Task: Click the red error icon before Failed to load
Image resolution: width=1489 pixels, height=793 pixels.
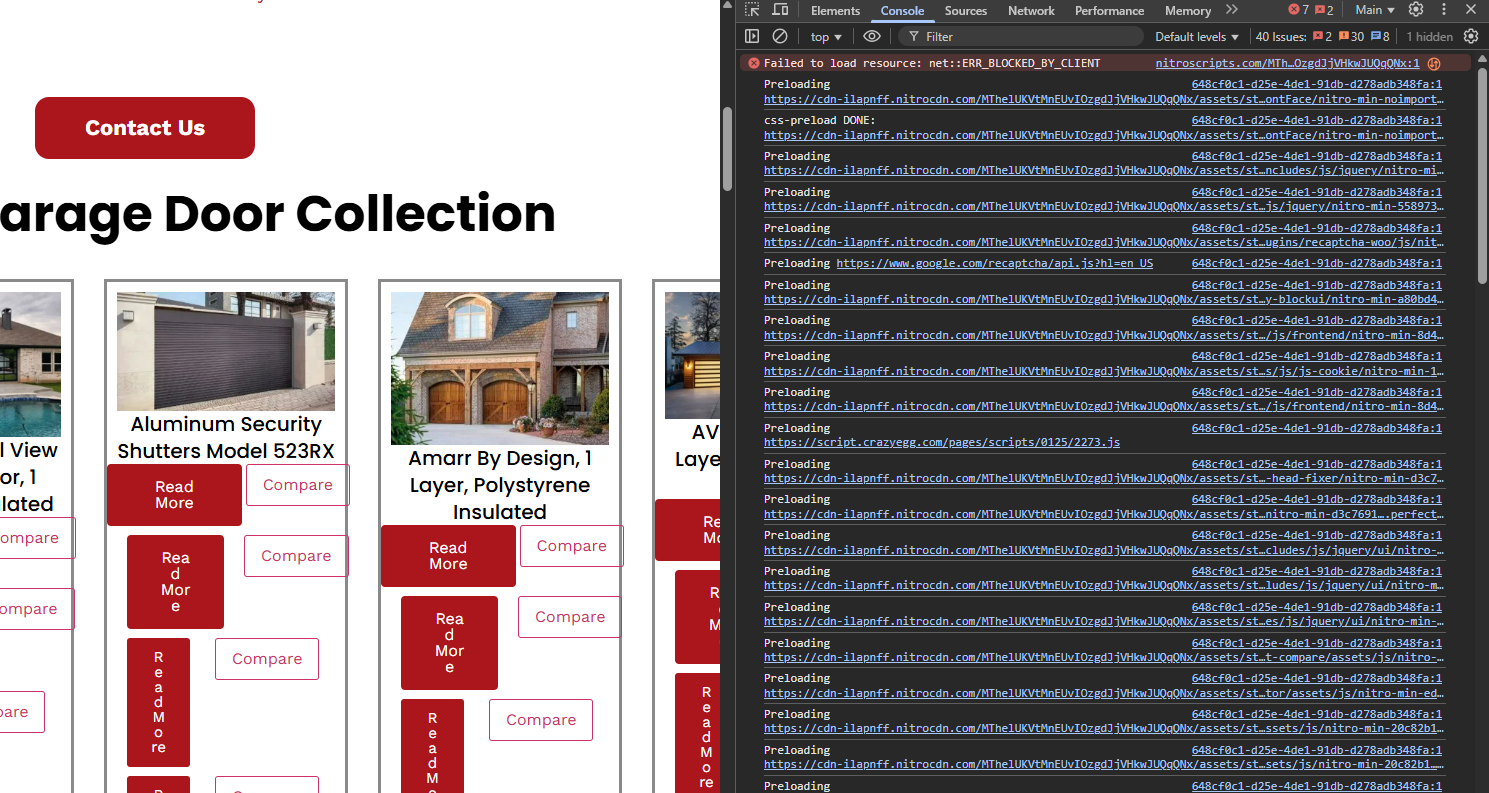Action: pos(754,63)
